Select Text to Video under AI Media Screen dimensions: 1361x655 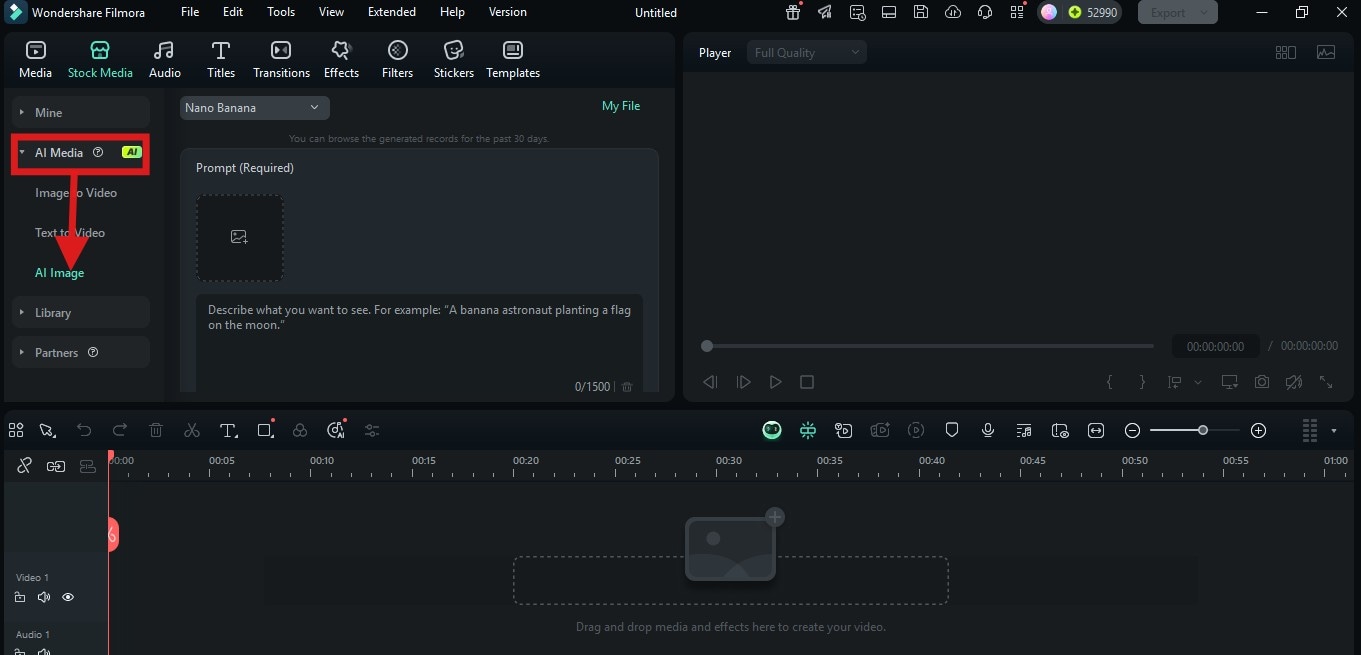pyautogui.click(x=70, y=232)
